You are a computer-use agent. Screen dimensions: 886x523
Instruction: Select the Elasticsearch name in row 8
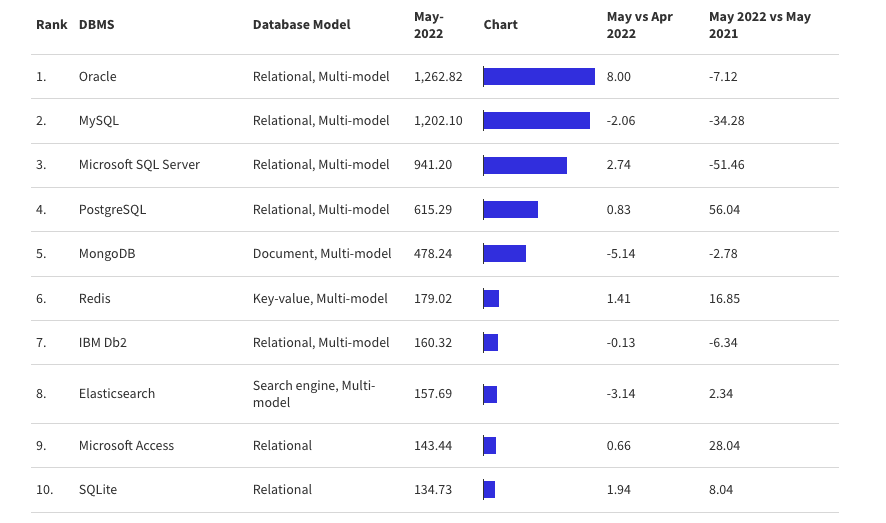(x=117, y=394)
